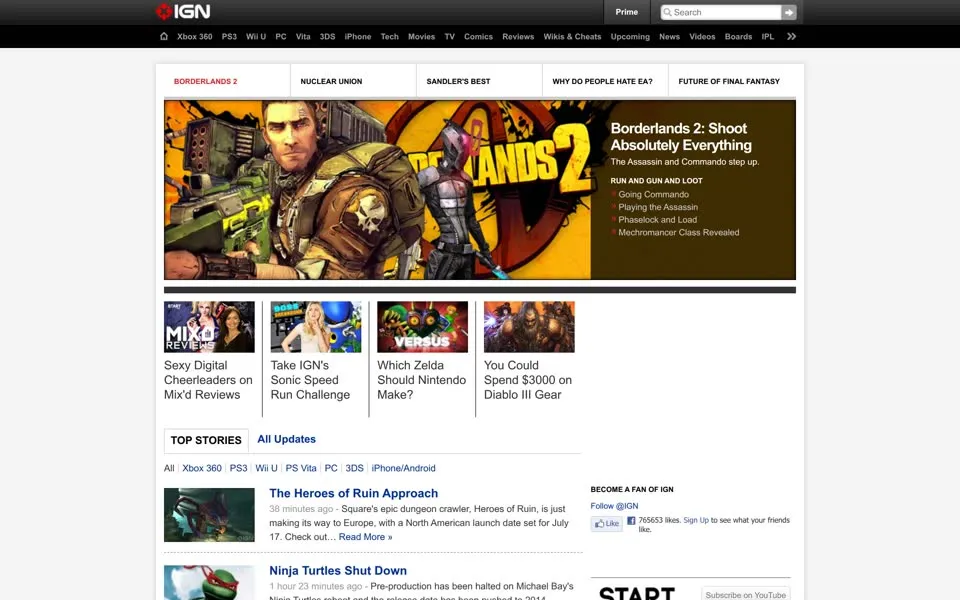
Task: Open Vita nav section
Action: [303, 37]
